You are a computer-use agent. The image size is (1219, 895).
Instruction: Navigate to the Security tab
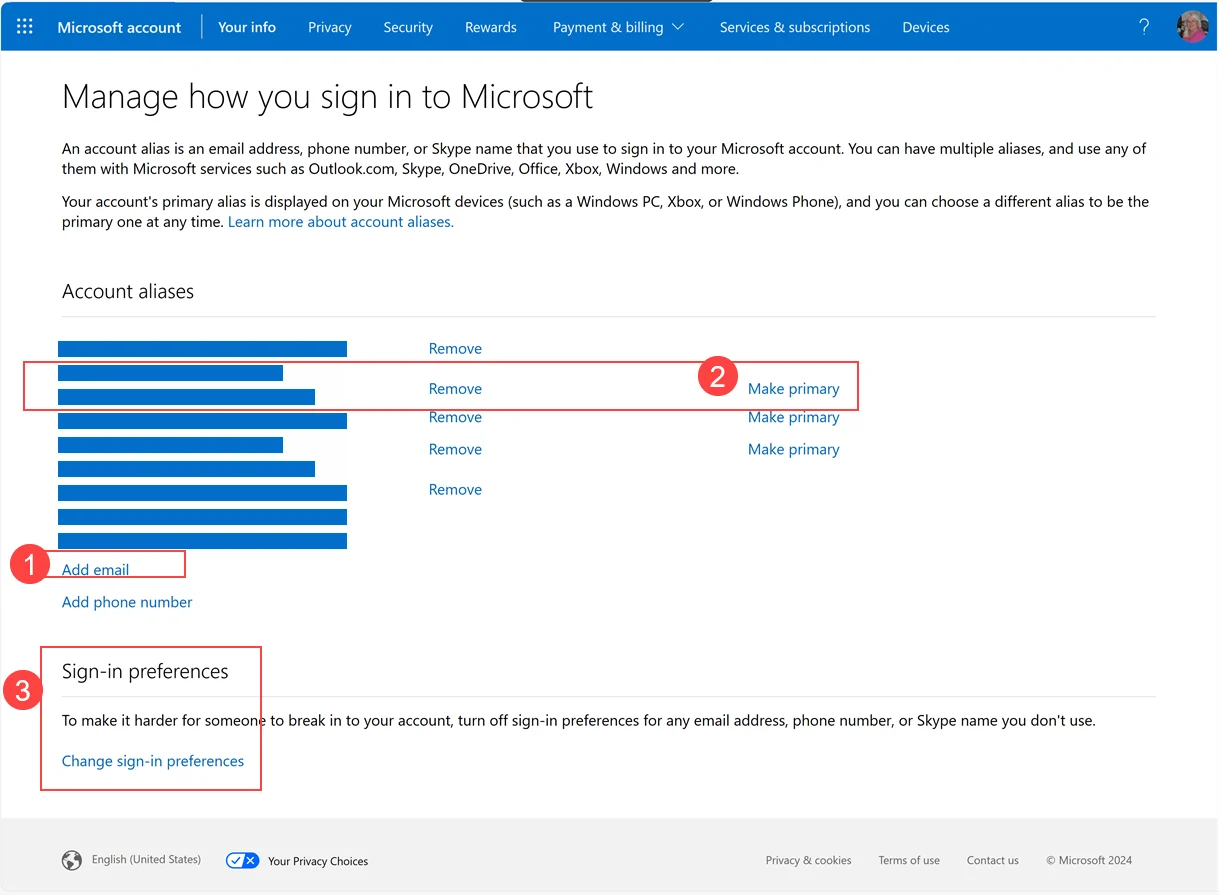point(408,27)
